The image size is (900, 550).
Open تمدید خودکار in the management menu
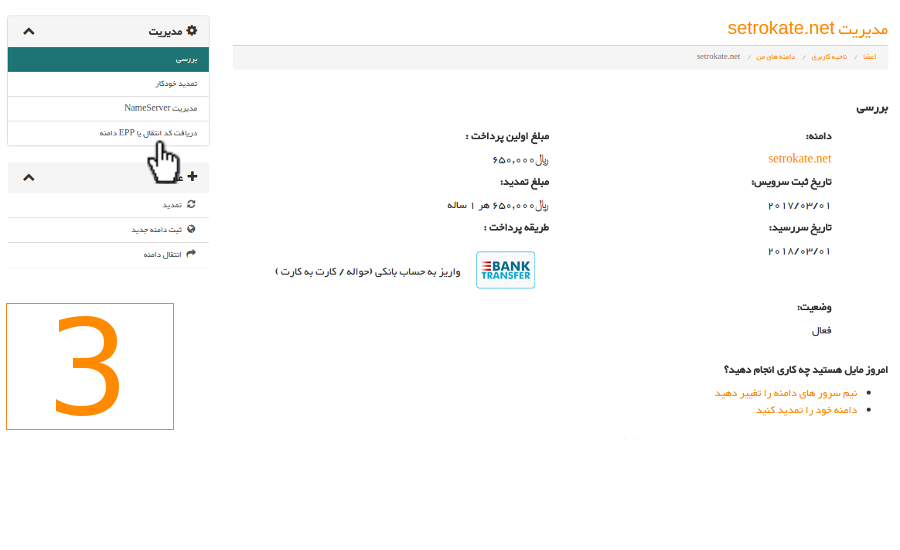coord(108,84)
